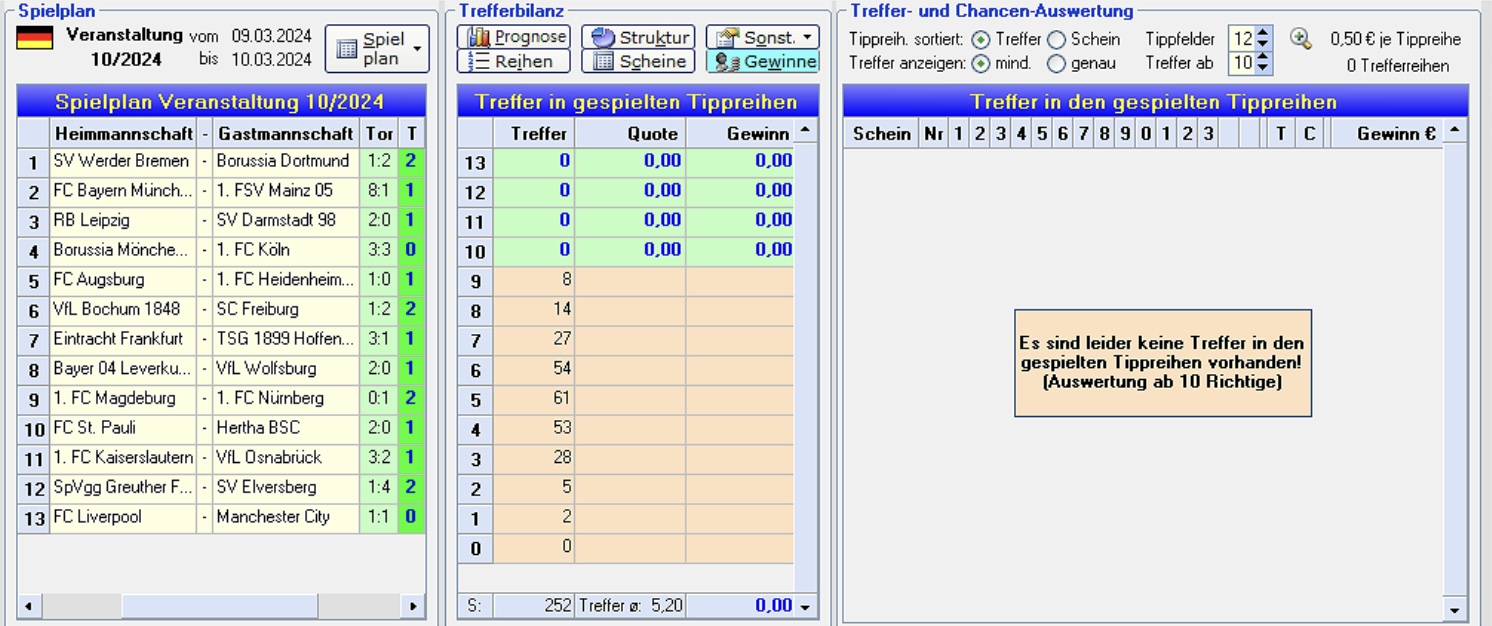Select the 'FC St. Pauli' cell

pos(123,428)
